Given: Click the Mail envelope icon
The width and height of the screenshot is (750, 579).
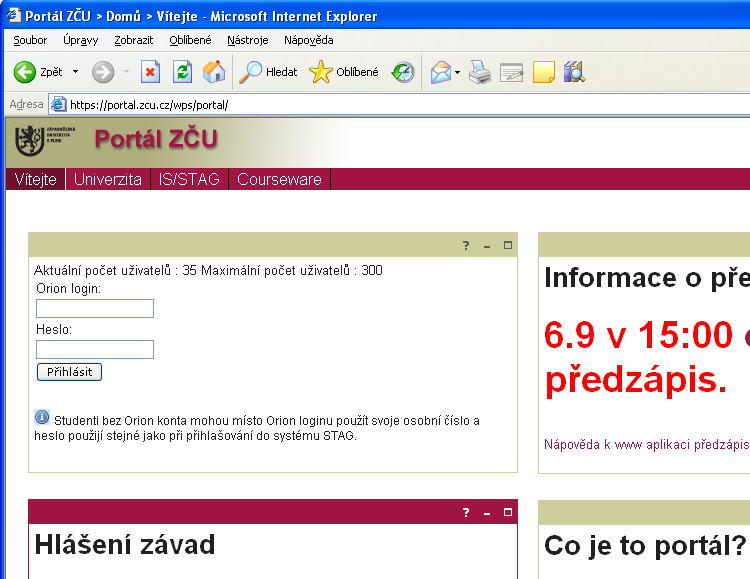Looking at the screenshot, I should (x=441, y=72).
